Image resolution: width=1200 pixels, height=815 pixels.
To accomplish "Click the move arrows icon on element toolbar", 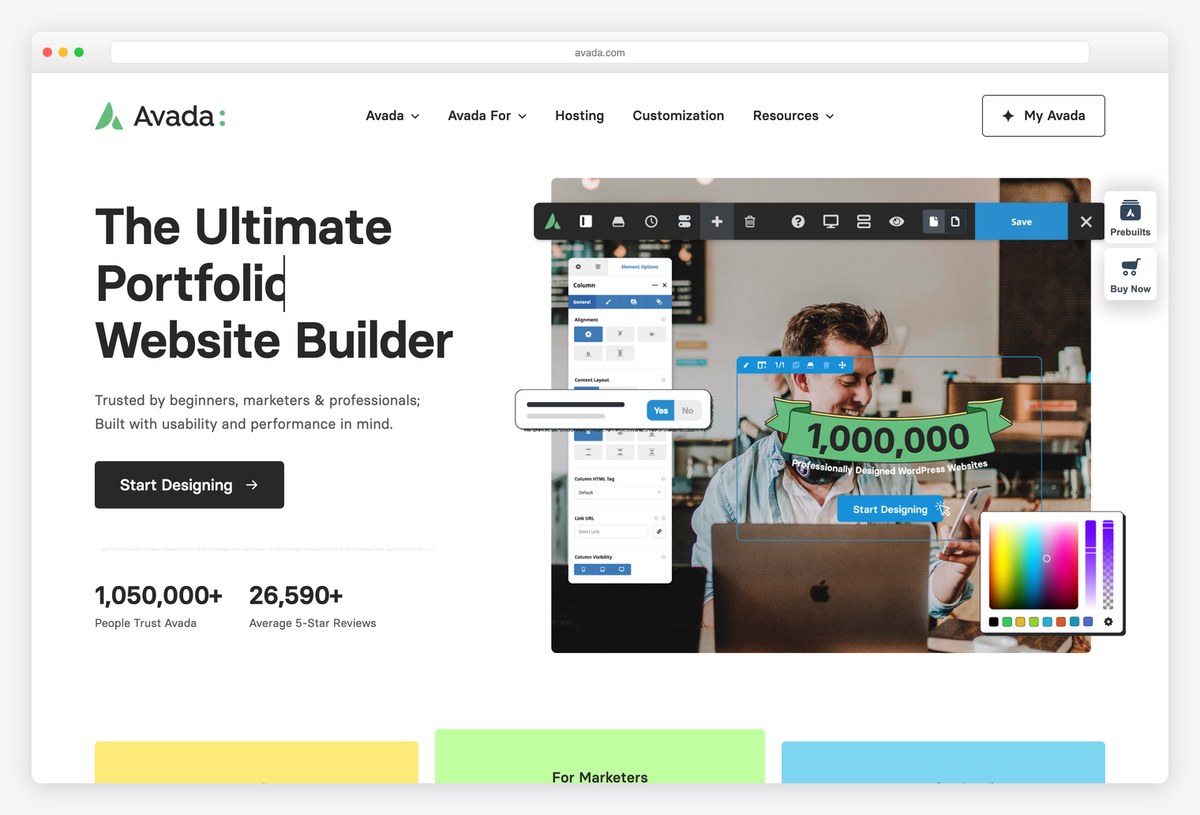I will click(842, 365).
